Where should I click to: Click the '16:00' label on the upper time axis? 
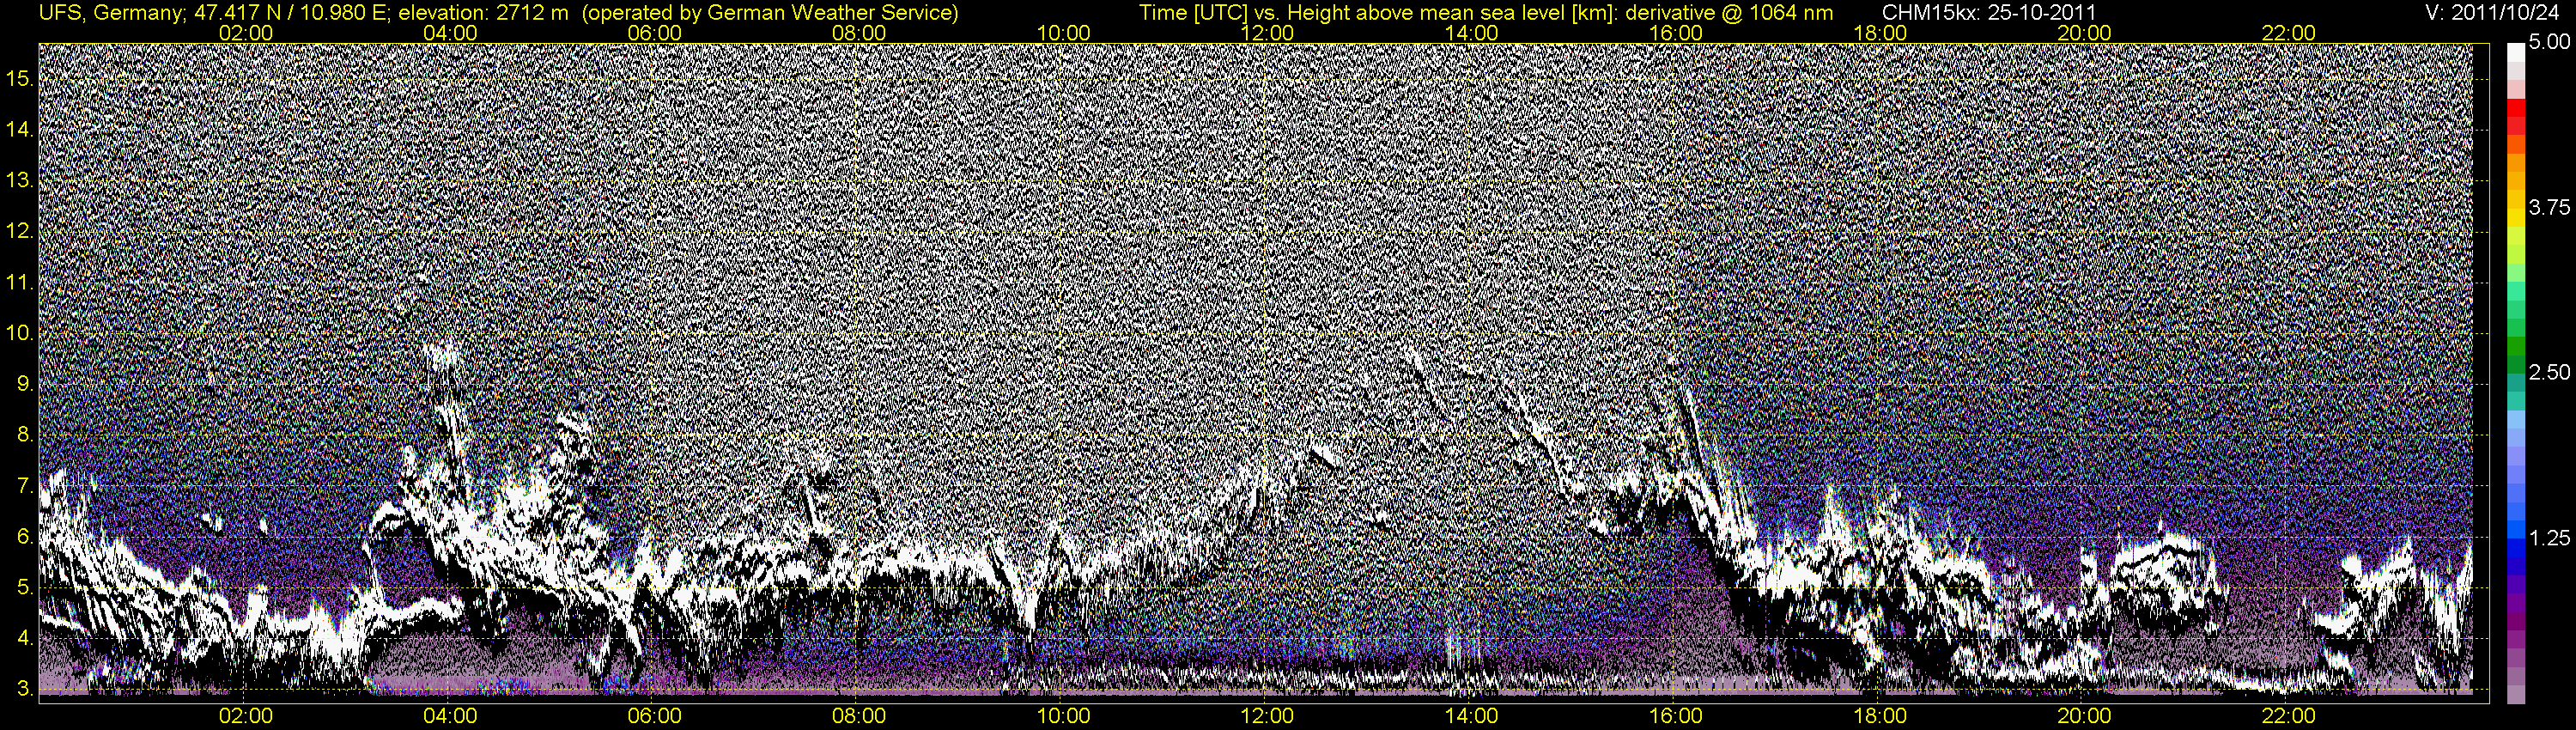[x=1676, y=33]
